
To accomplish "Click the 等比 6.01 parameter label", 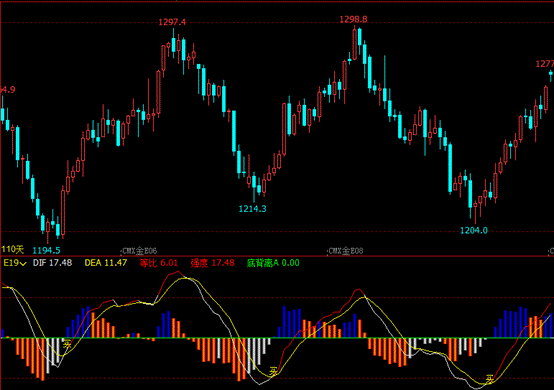I will tap(159, 263).
